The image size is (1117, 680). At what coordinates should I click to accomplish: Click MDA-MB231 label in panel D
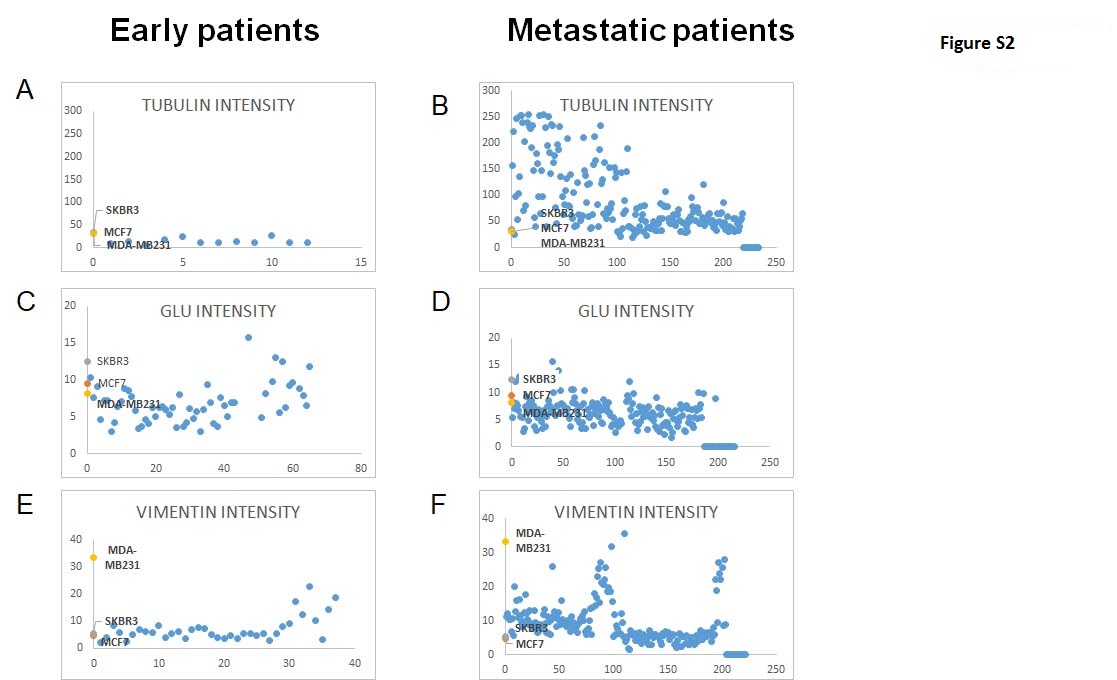coord(555,413)
